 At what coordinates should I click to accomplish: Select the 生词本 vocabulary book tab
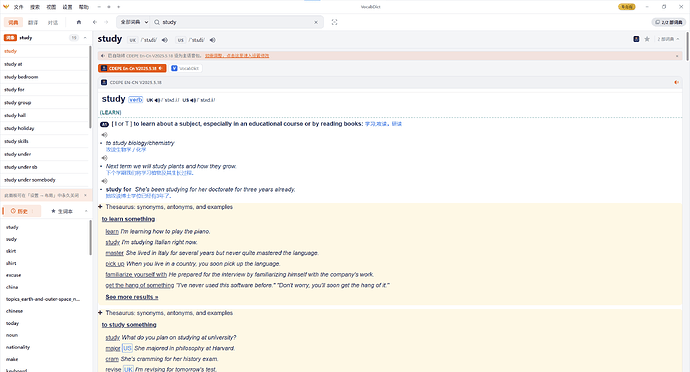(62, 211)
